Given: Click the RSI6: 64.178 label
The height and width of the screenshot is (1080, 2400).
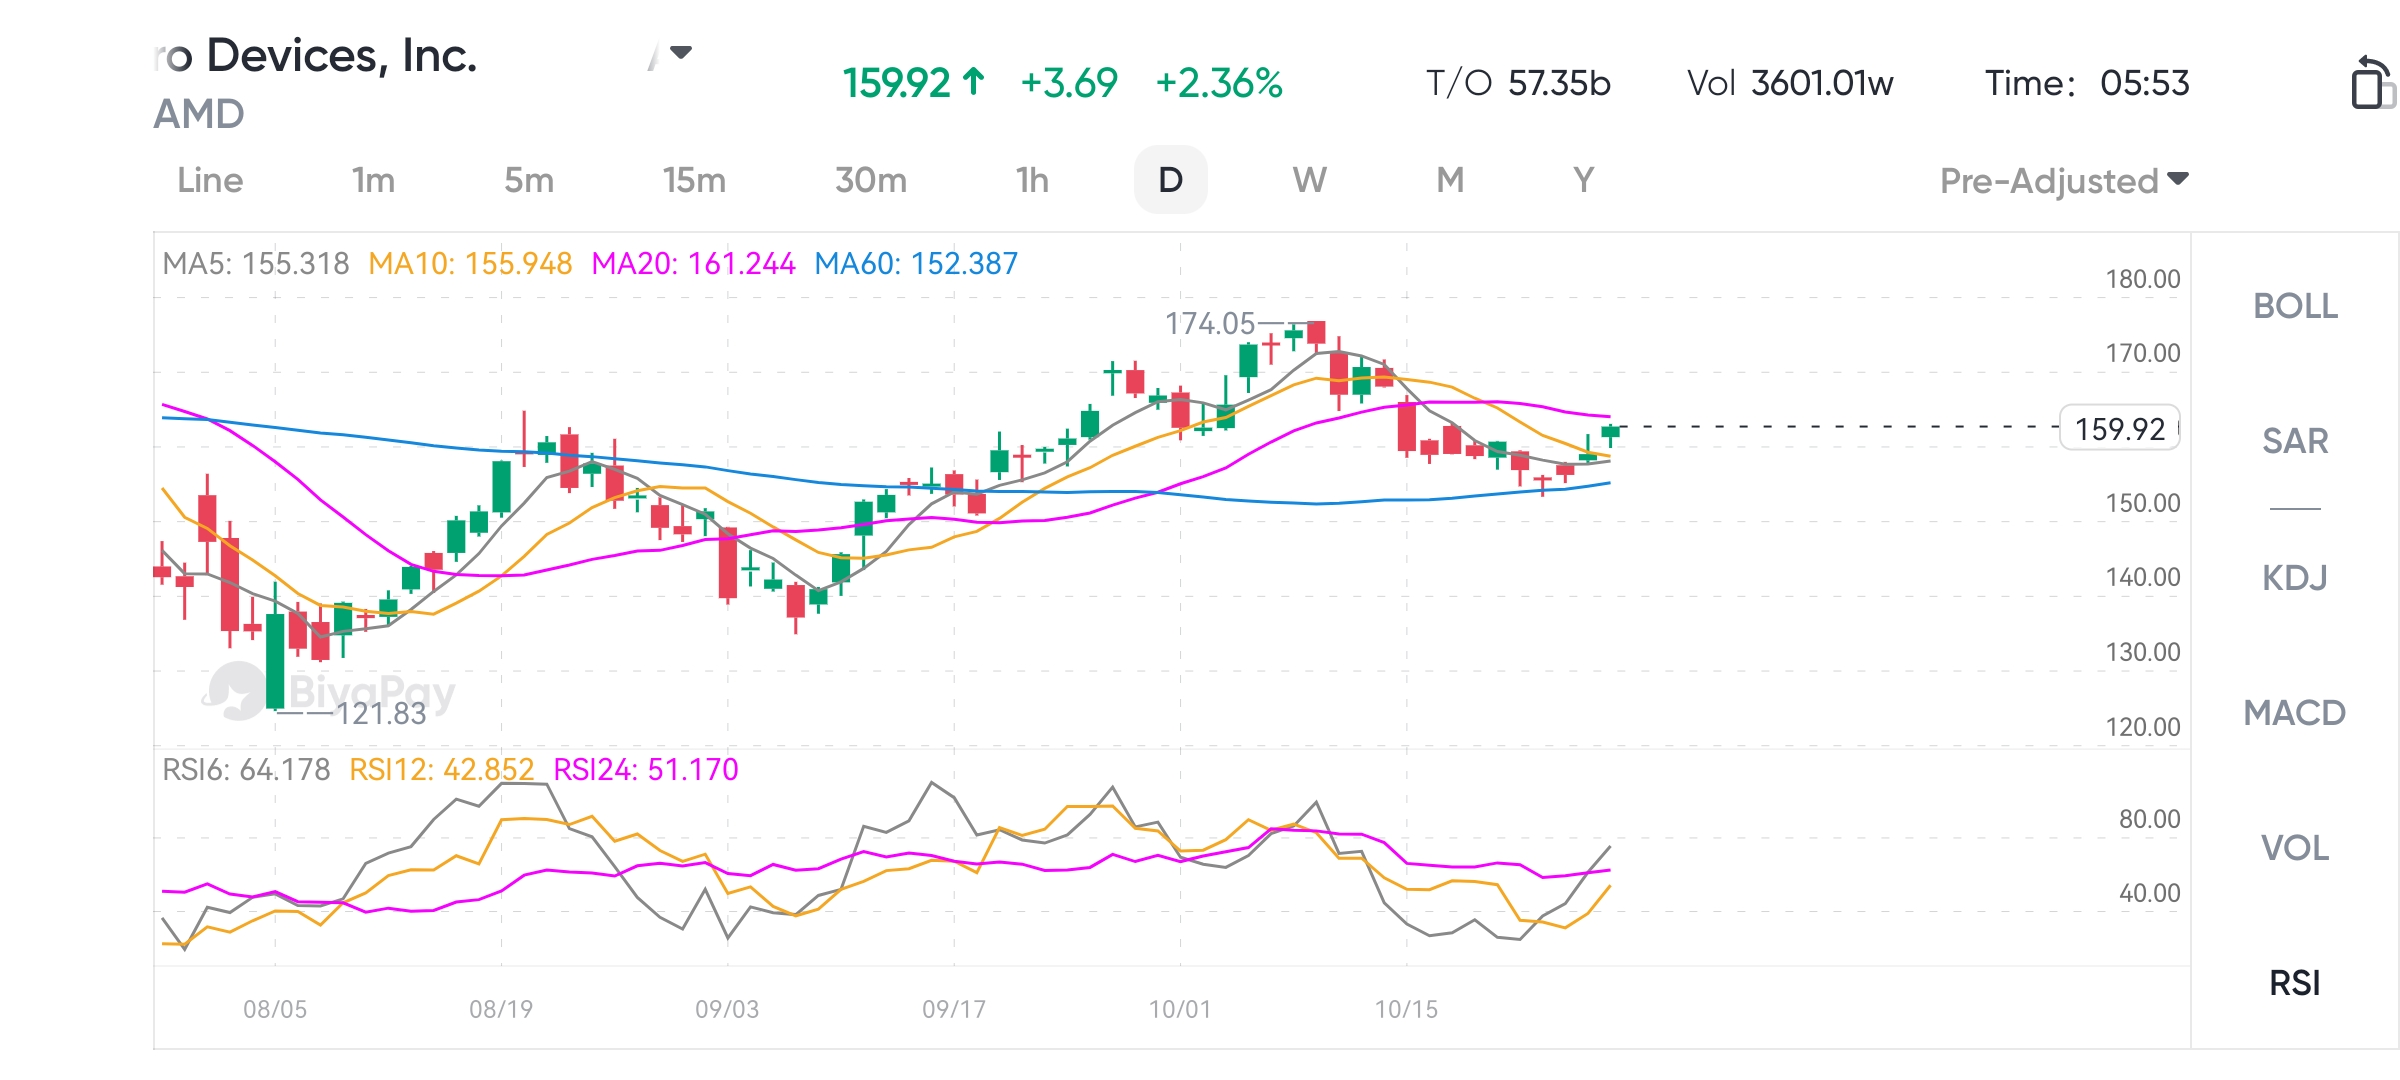Looking at the screenshot, I should pyautogui.click(x=246, y=770).
